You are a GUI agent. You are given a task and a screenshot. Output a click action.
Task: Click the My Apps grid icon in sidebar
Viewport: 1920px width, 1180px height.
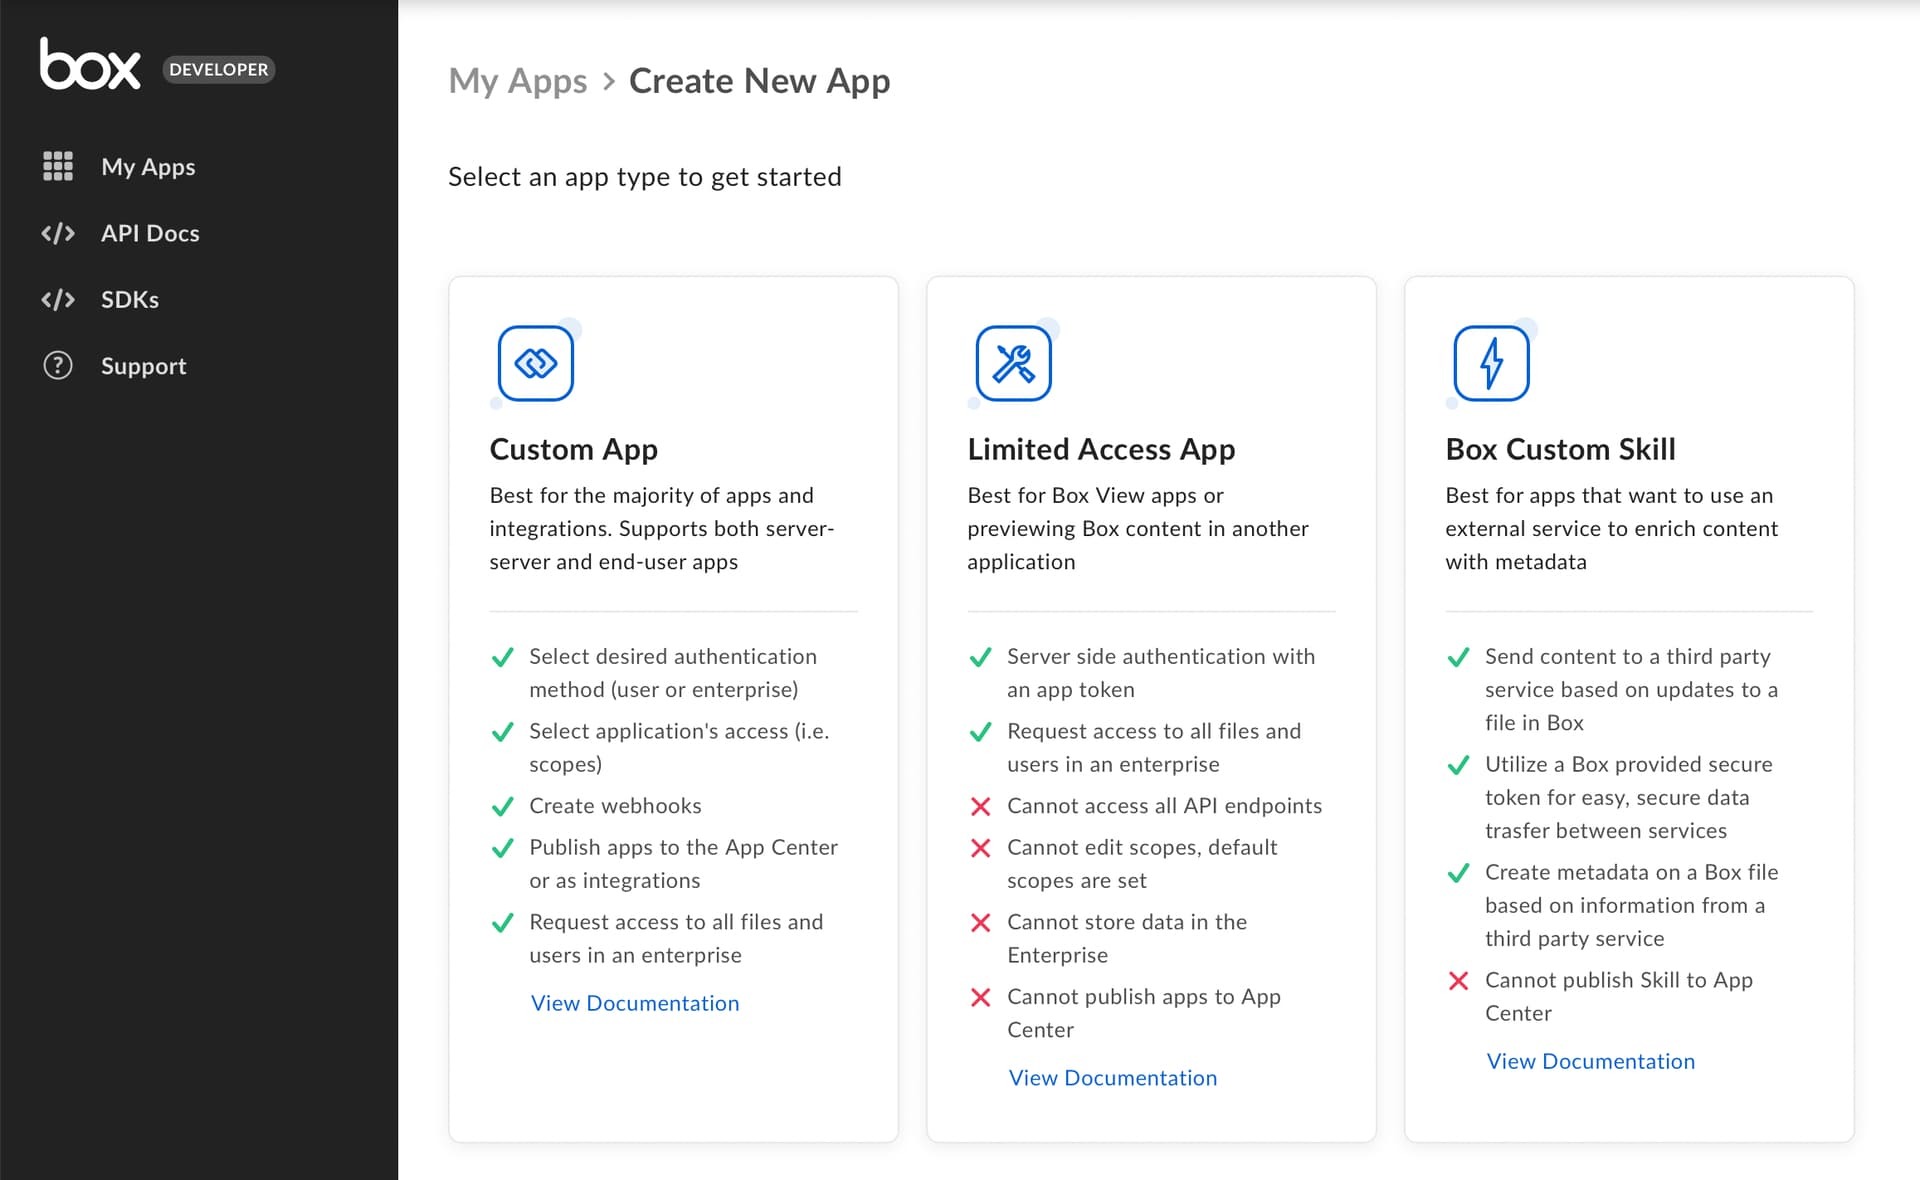[58, 165]
